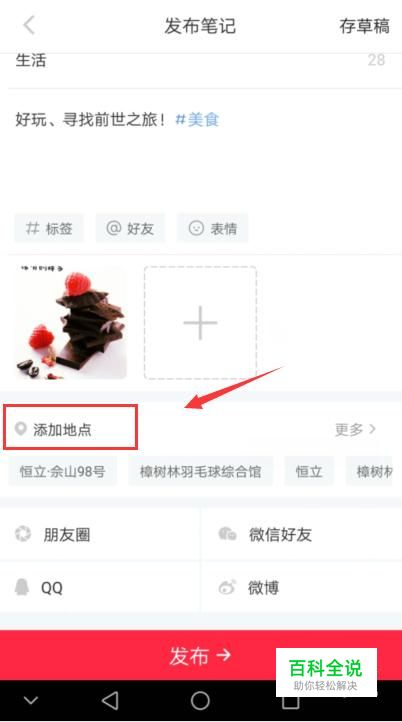The height and width of the screenshot is (722, 402).
Task: Mention someone with @ 好友
Action: 130,228
